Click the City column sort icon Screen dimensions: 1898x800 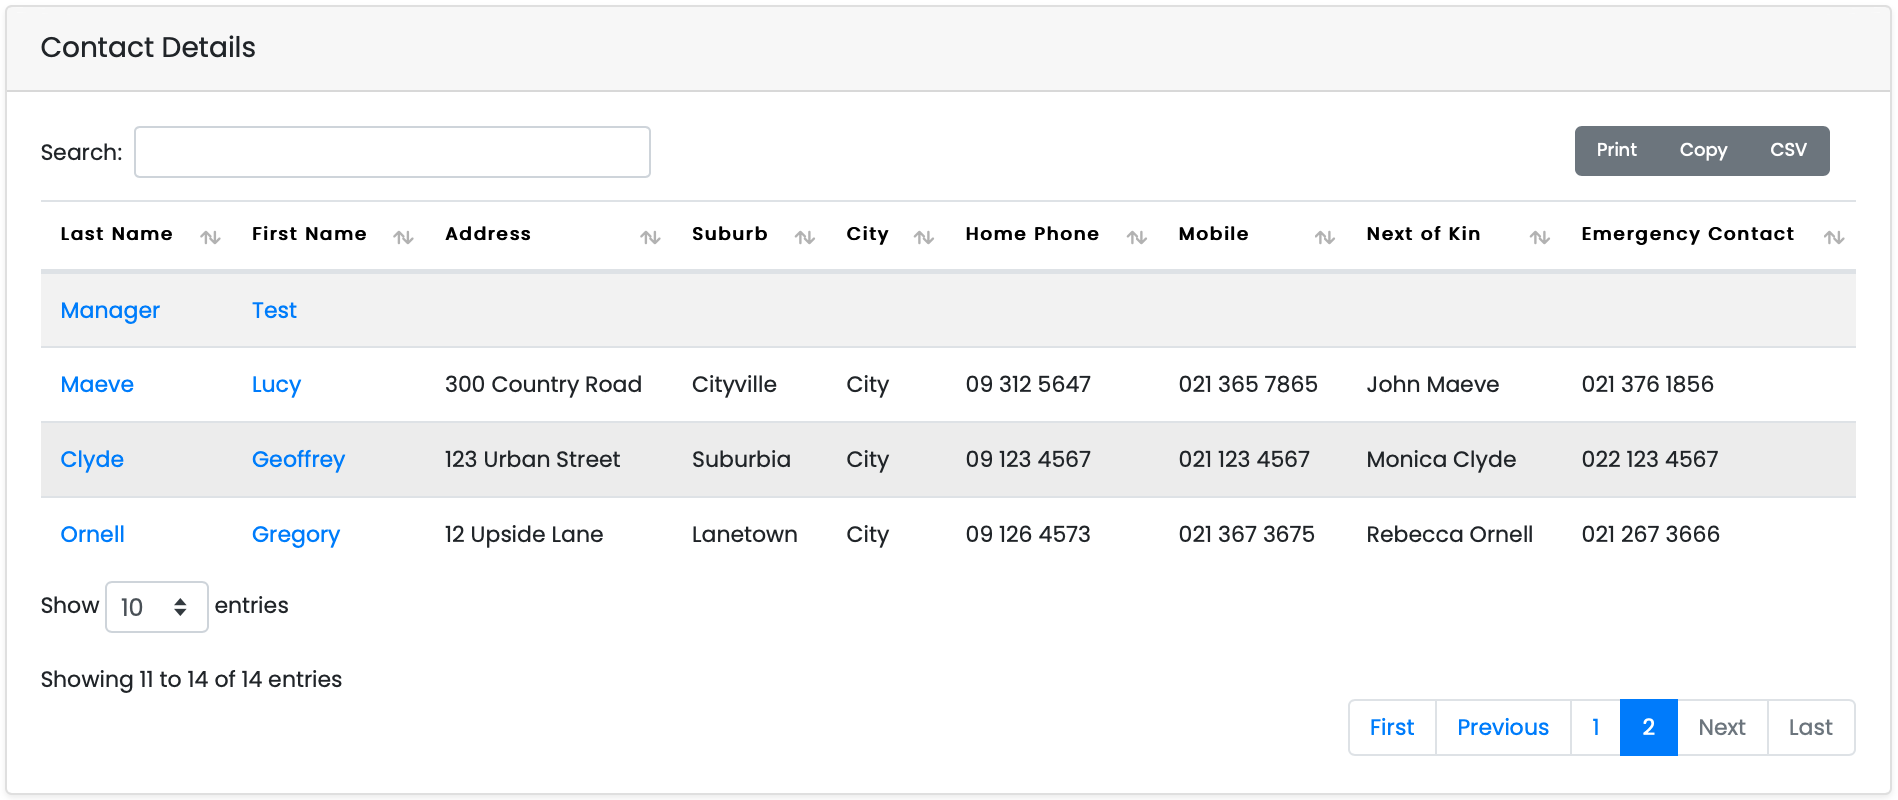923,237
